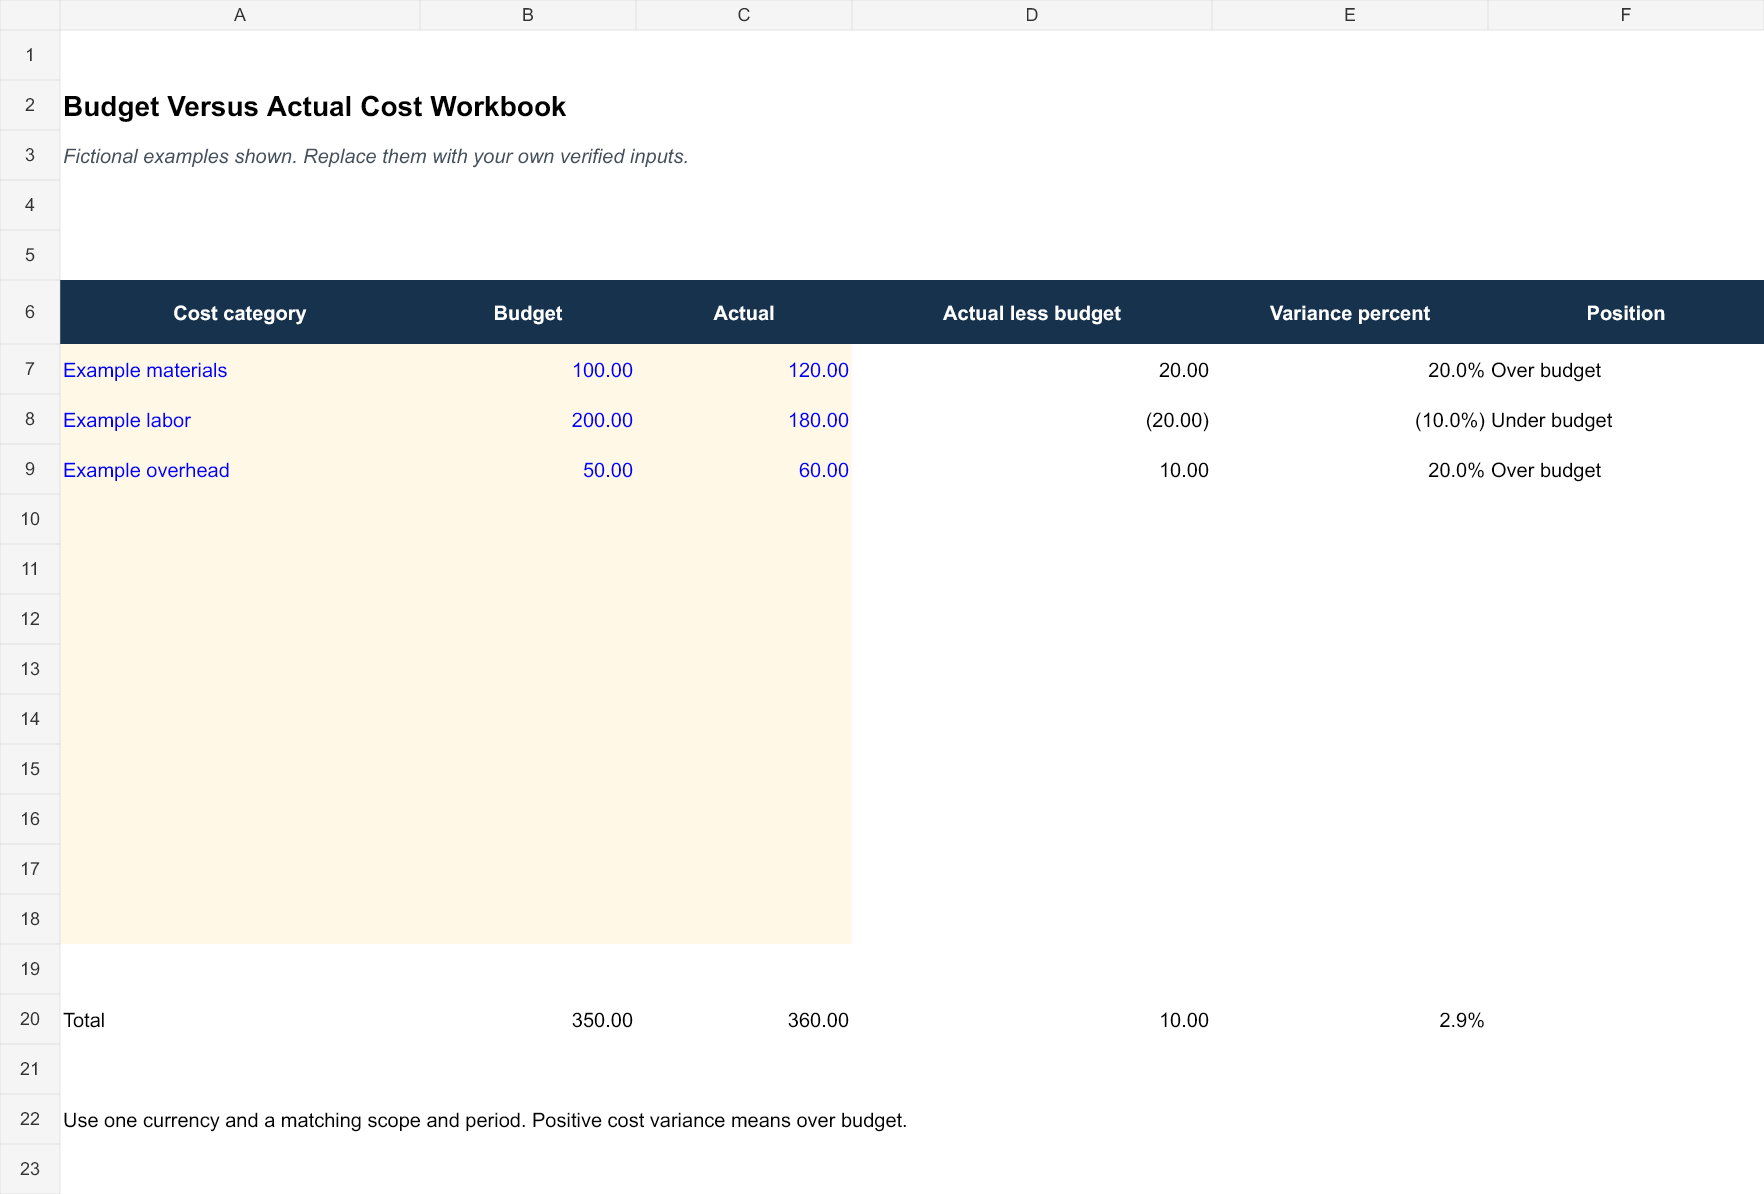Screen dimensions: 1764x1194
Task: Select column C header
Action: click(744, 15)
